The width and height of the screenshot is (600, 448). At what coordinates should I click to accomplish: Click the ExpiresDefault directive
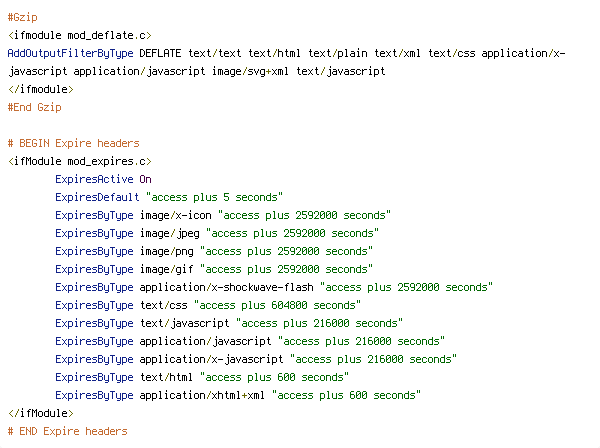(97, 197)
